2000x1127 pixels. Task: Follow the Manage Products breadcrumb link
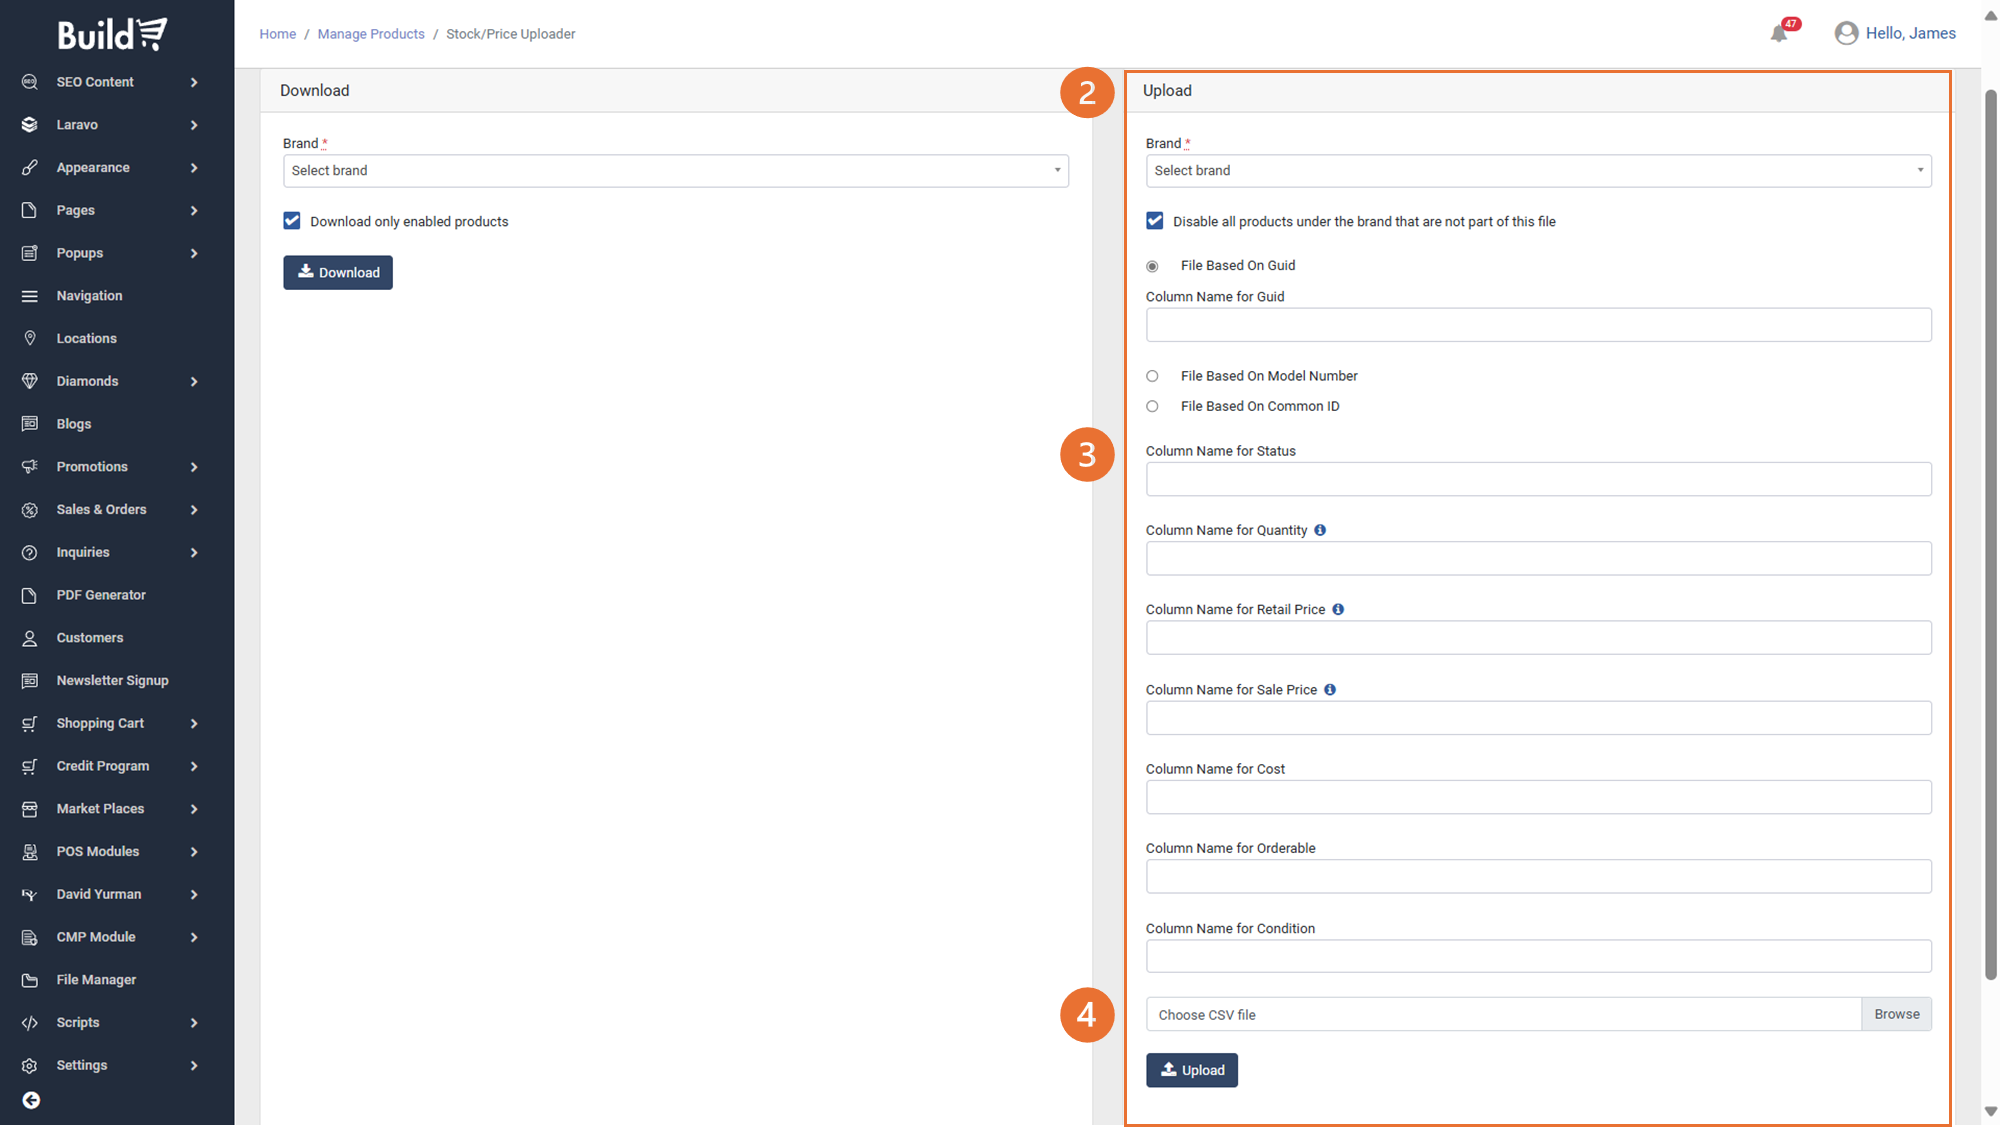tap(371, 34)
